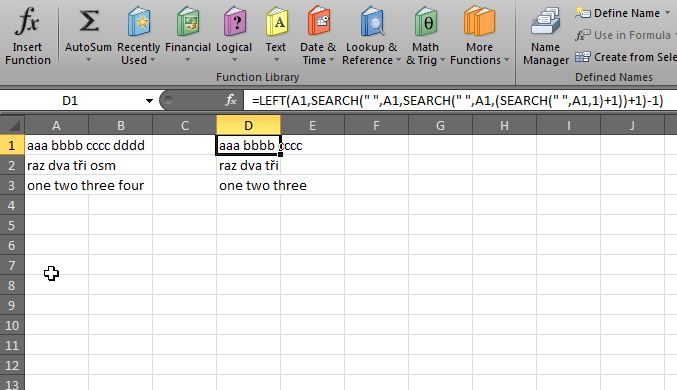Select cell D2 'raz dva tři'
This screenshot has height=390, width=677.
coord(248,165)
